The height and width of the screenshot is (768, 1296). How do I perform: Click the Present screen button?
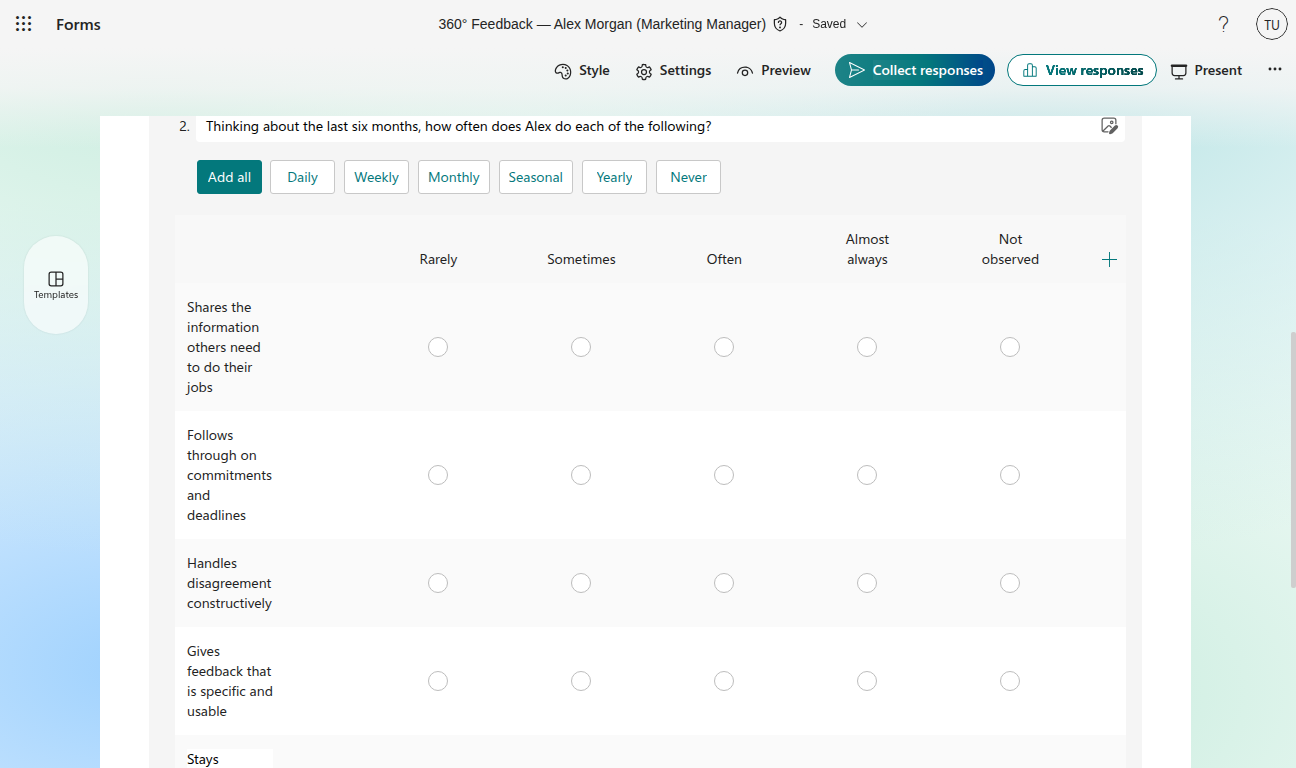click(1207, 70)
